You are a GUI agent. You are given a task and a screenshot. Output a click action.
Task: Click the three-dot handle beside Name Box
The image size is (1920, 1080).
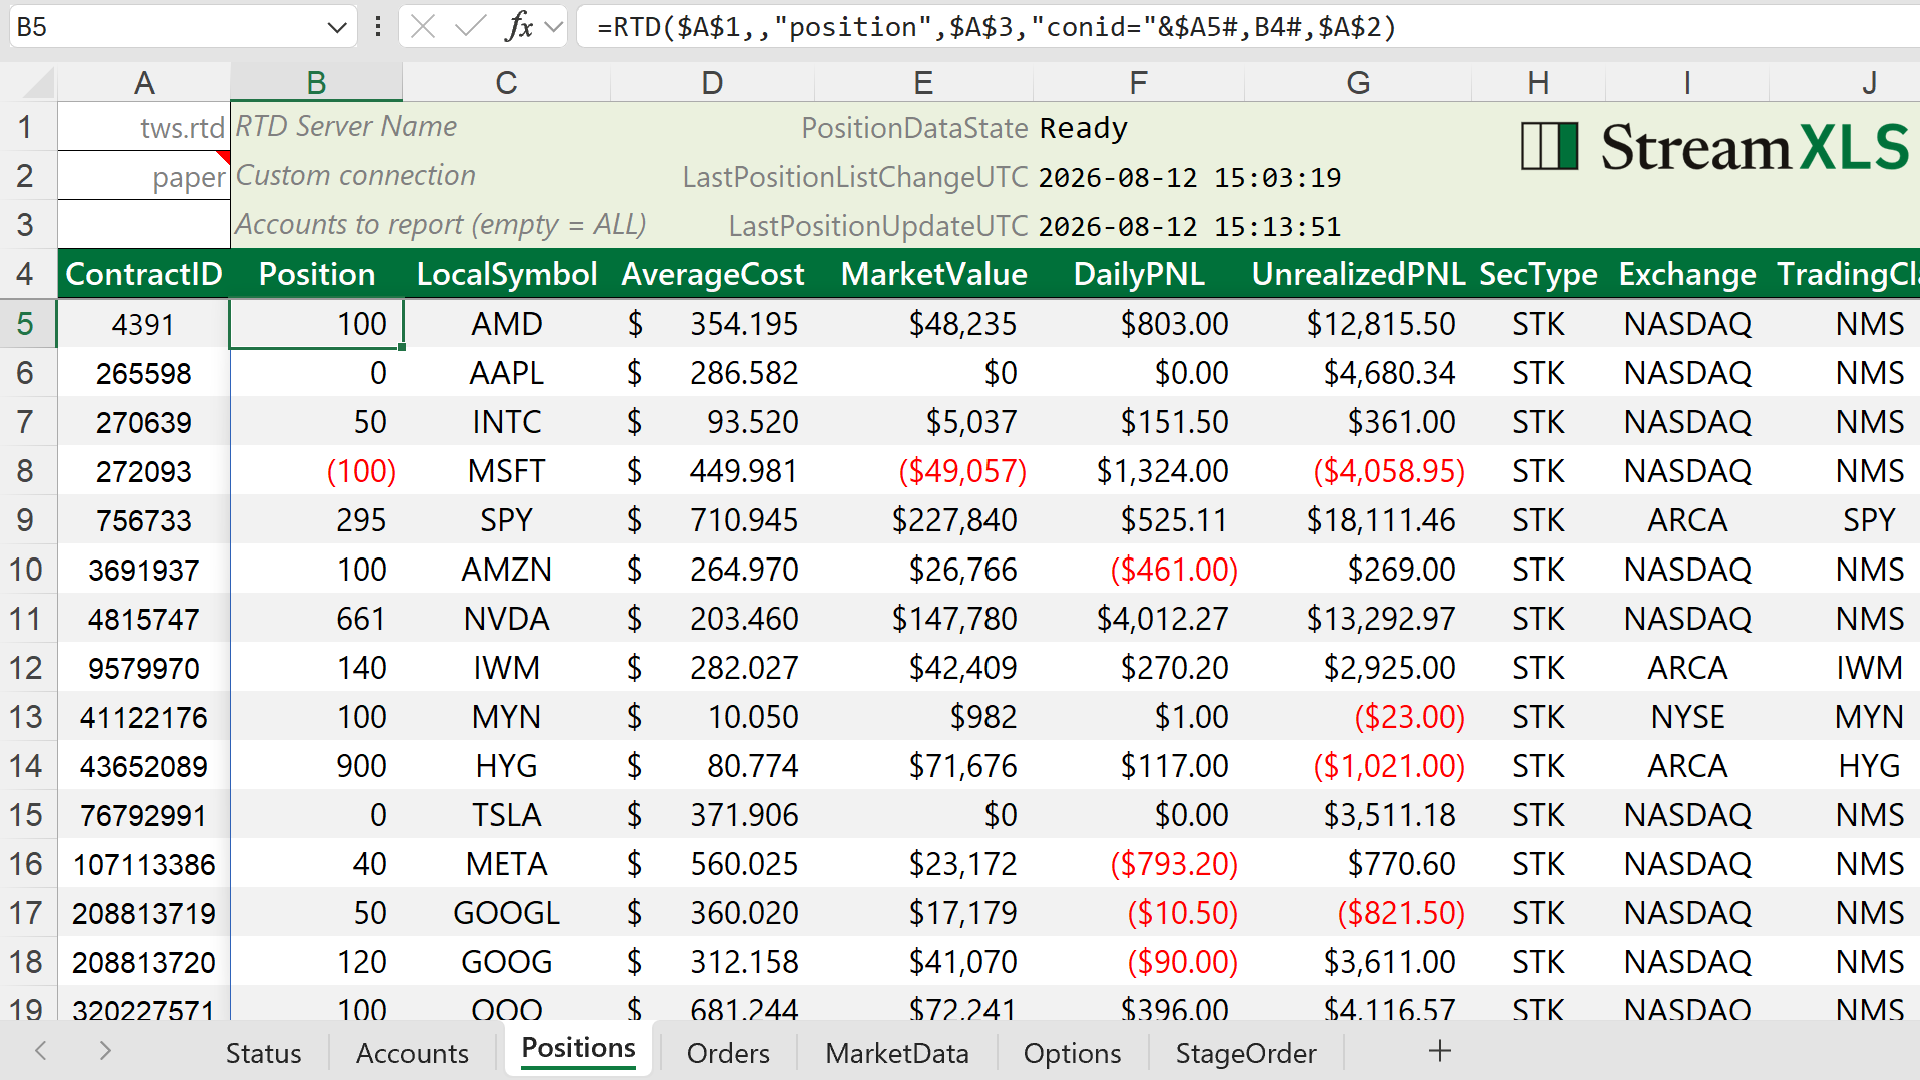pos(378,27)
